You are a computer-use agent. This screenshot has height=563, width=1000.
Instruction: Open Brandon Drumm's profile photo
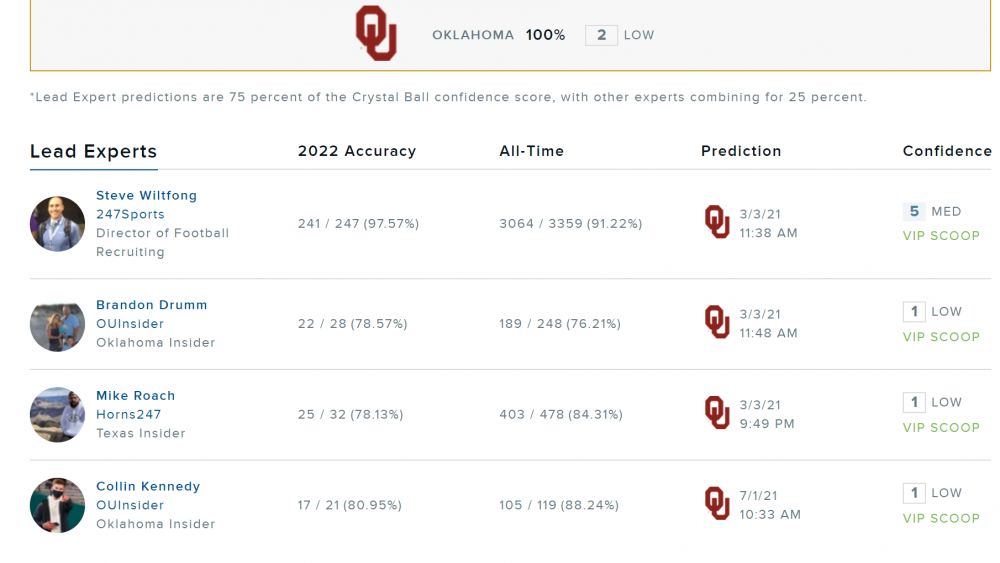point(57,324)
